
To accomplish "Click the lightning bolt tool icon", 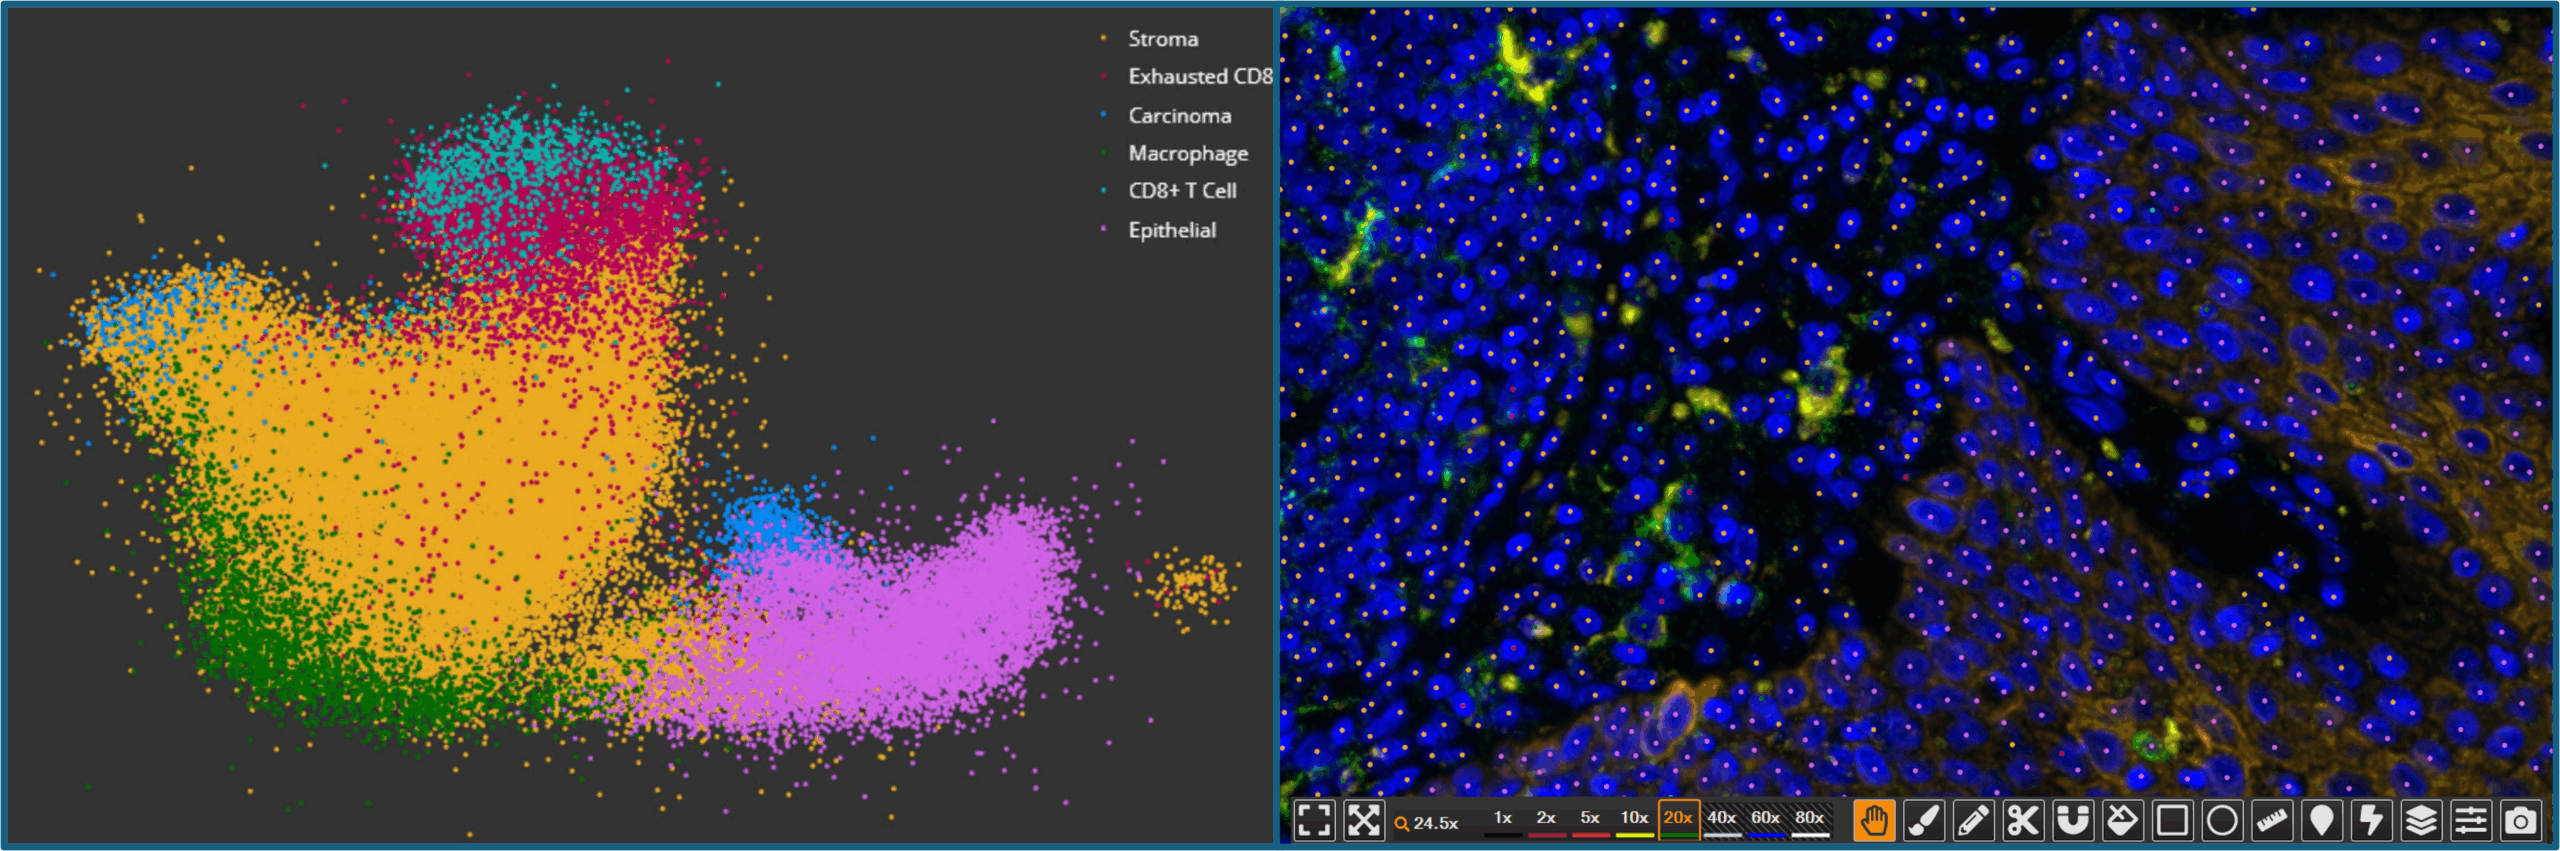I will tap(2371, 821).
